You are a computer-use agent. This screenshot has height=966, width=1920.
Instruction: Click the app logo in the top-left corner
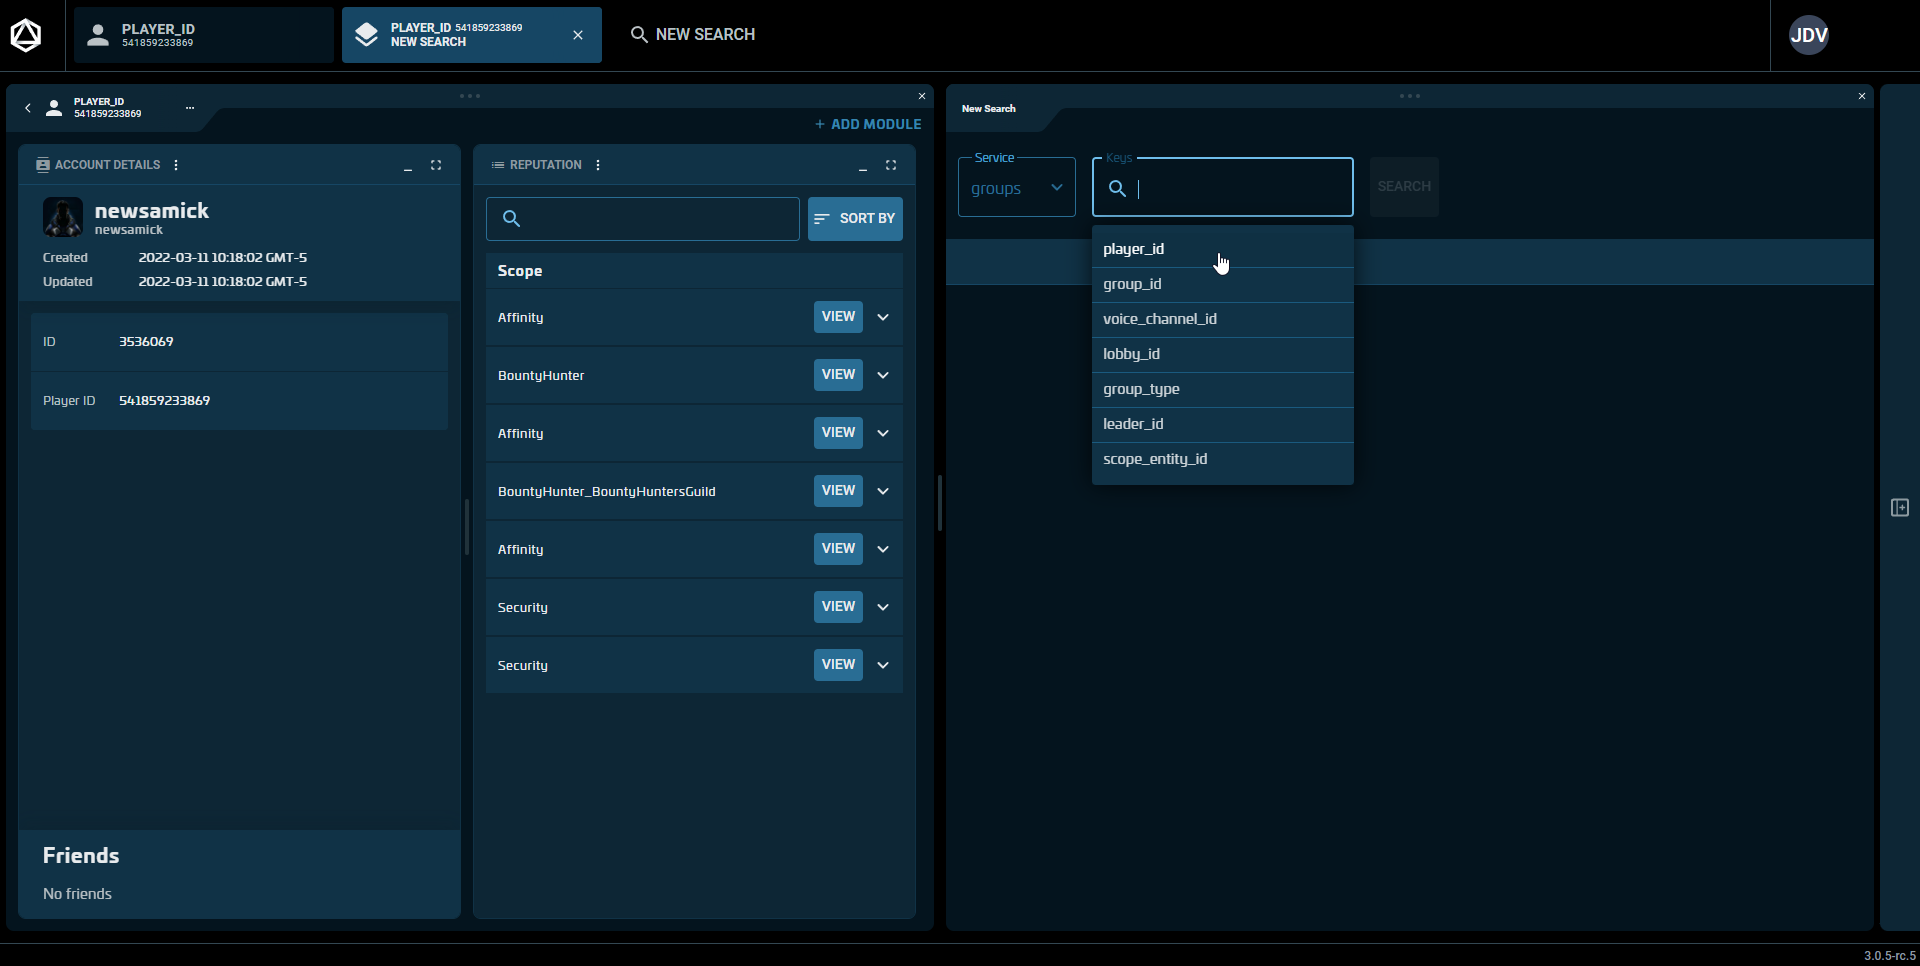coord(26,35)
